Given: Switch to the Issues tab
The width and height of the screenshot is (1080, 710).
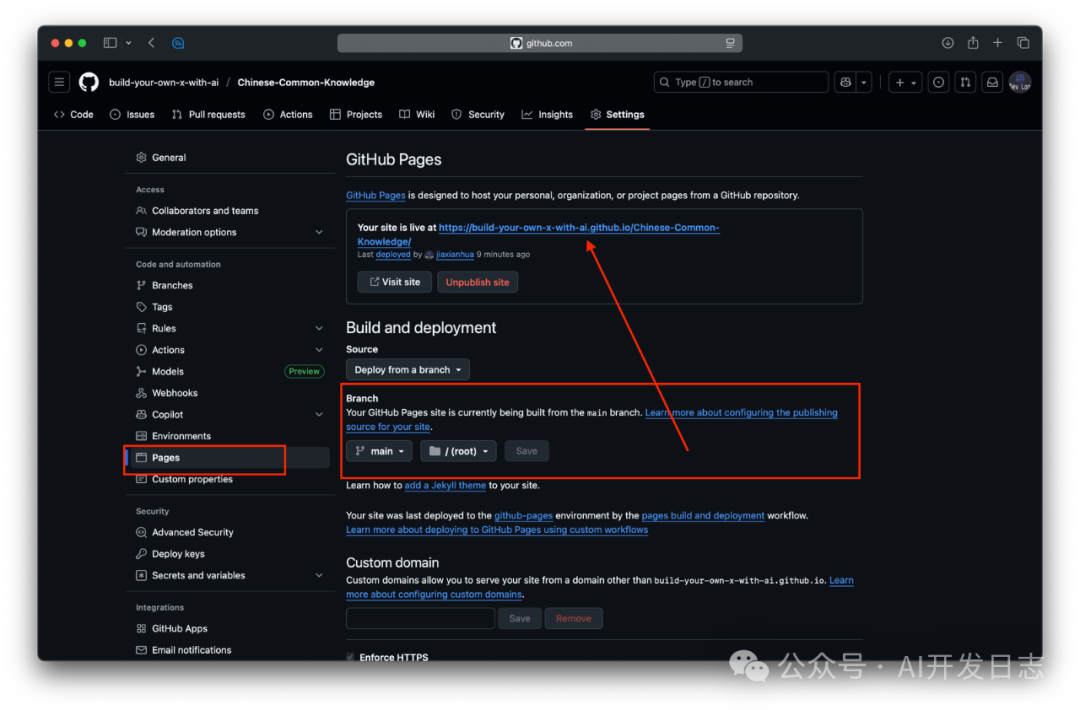Looking at the screenshot, I should (x=132, y=115).
